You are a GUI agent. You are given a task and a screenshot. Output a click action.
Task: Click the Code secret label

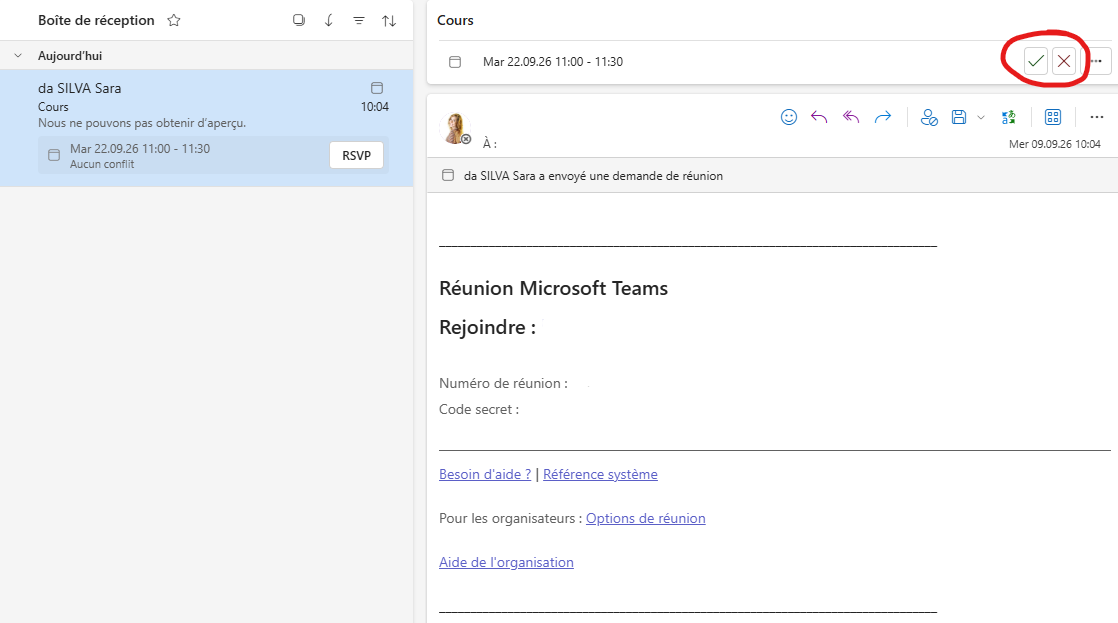(479, 410)
